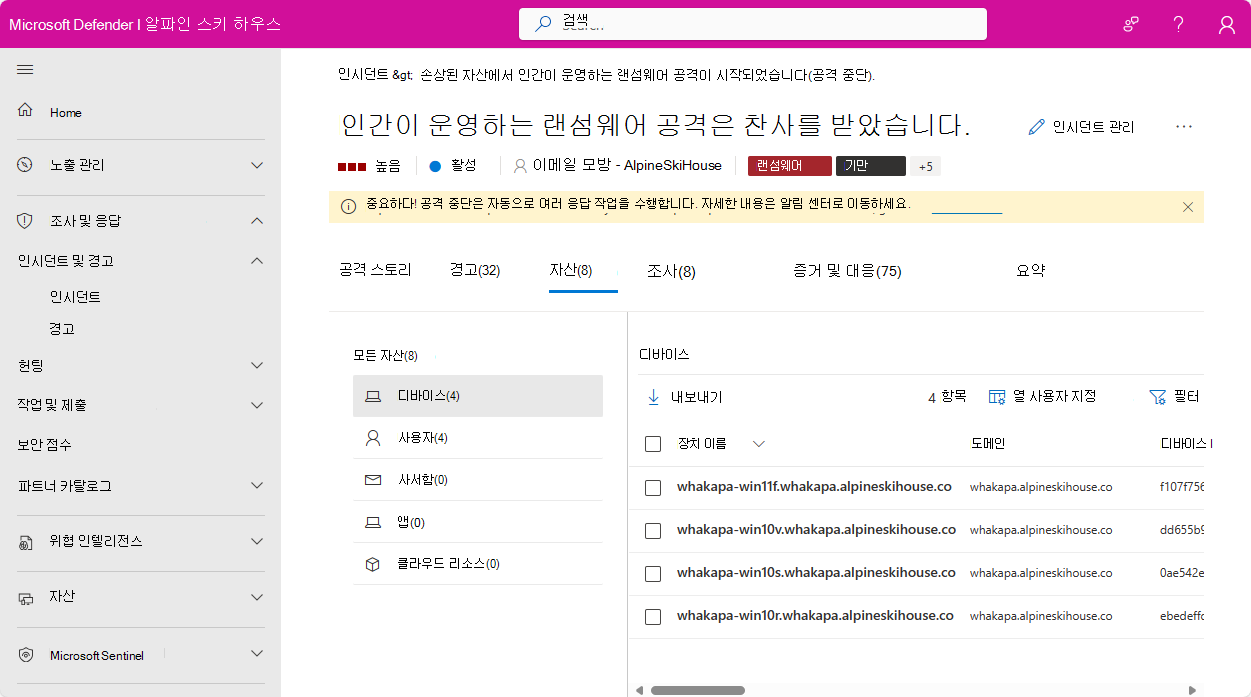Viewport: 1251px width, 697px height.
Task: Expand the 작업 및 제출 chevron
Action: pos(257,406)
